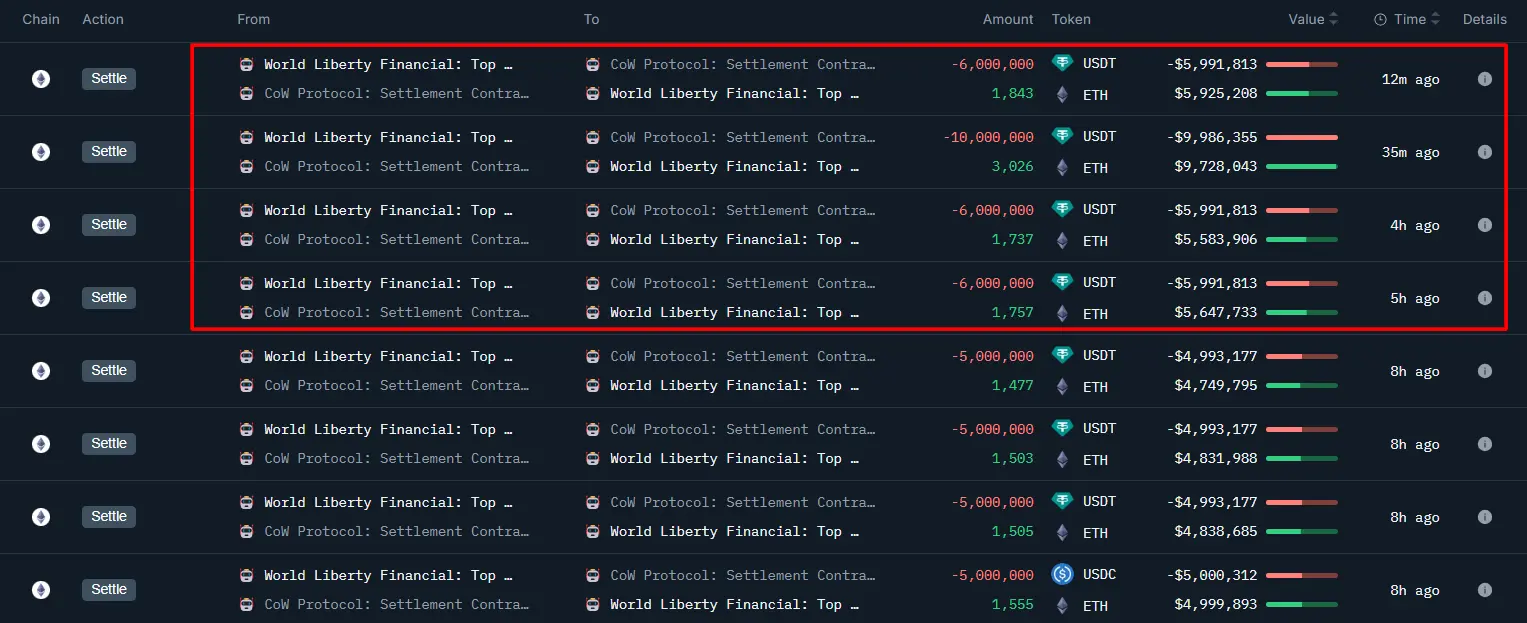Click the descending sort arrow beside Value
Screen dimensions: 1527x623
[x=1334, y=24]
